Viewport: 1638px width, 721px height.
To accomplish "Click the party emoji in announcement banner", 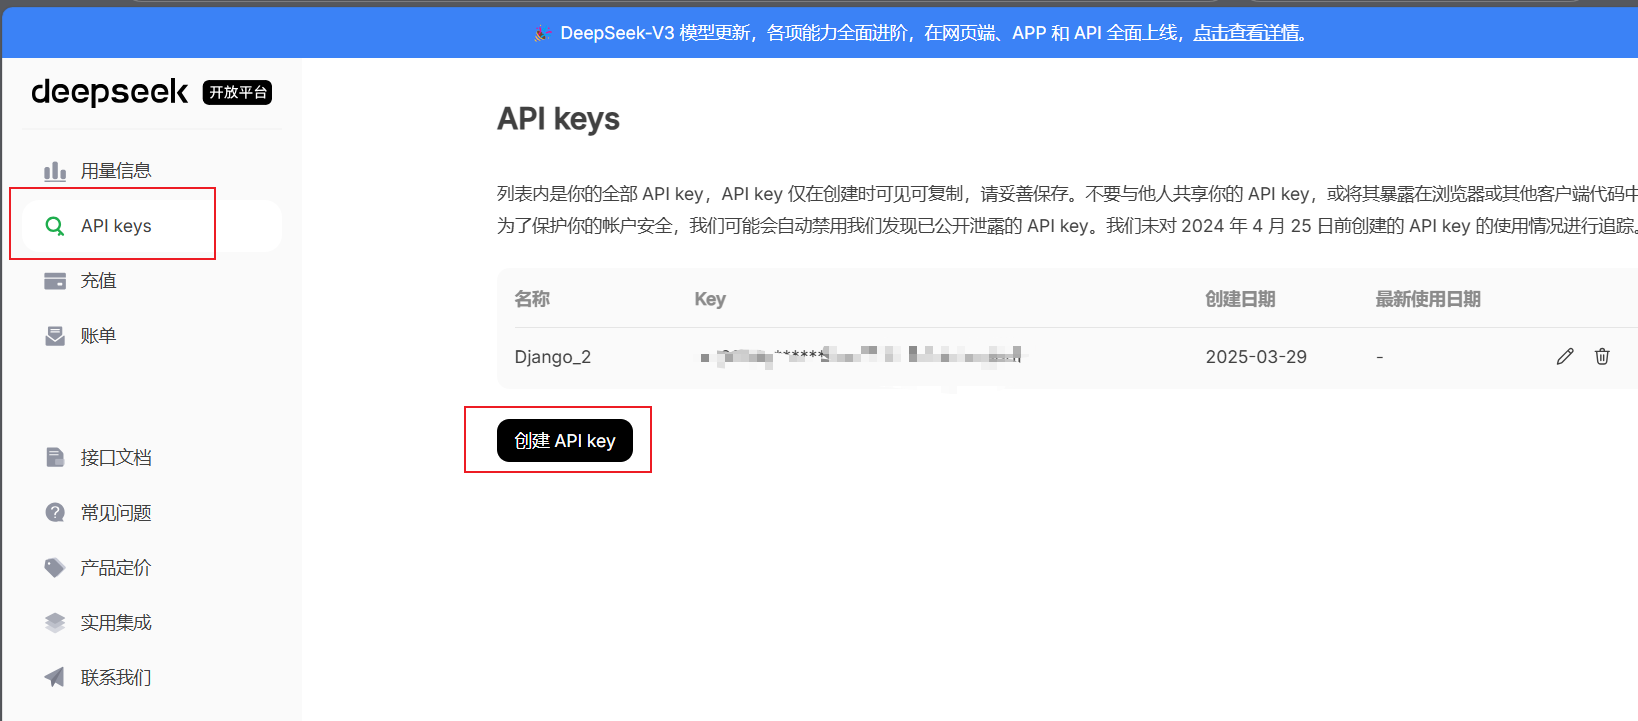I will coord(542,33).
